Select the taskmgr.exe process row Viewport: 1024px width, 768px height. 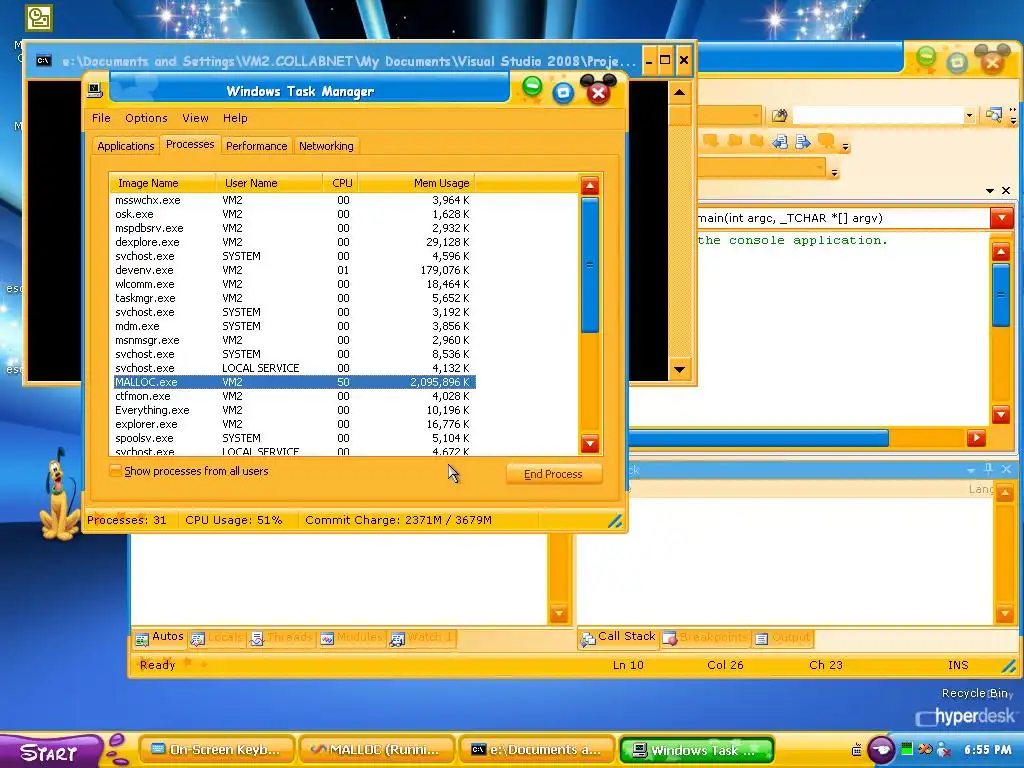[294, 298]
